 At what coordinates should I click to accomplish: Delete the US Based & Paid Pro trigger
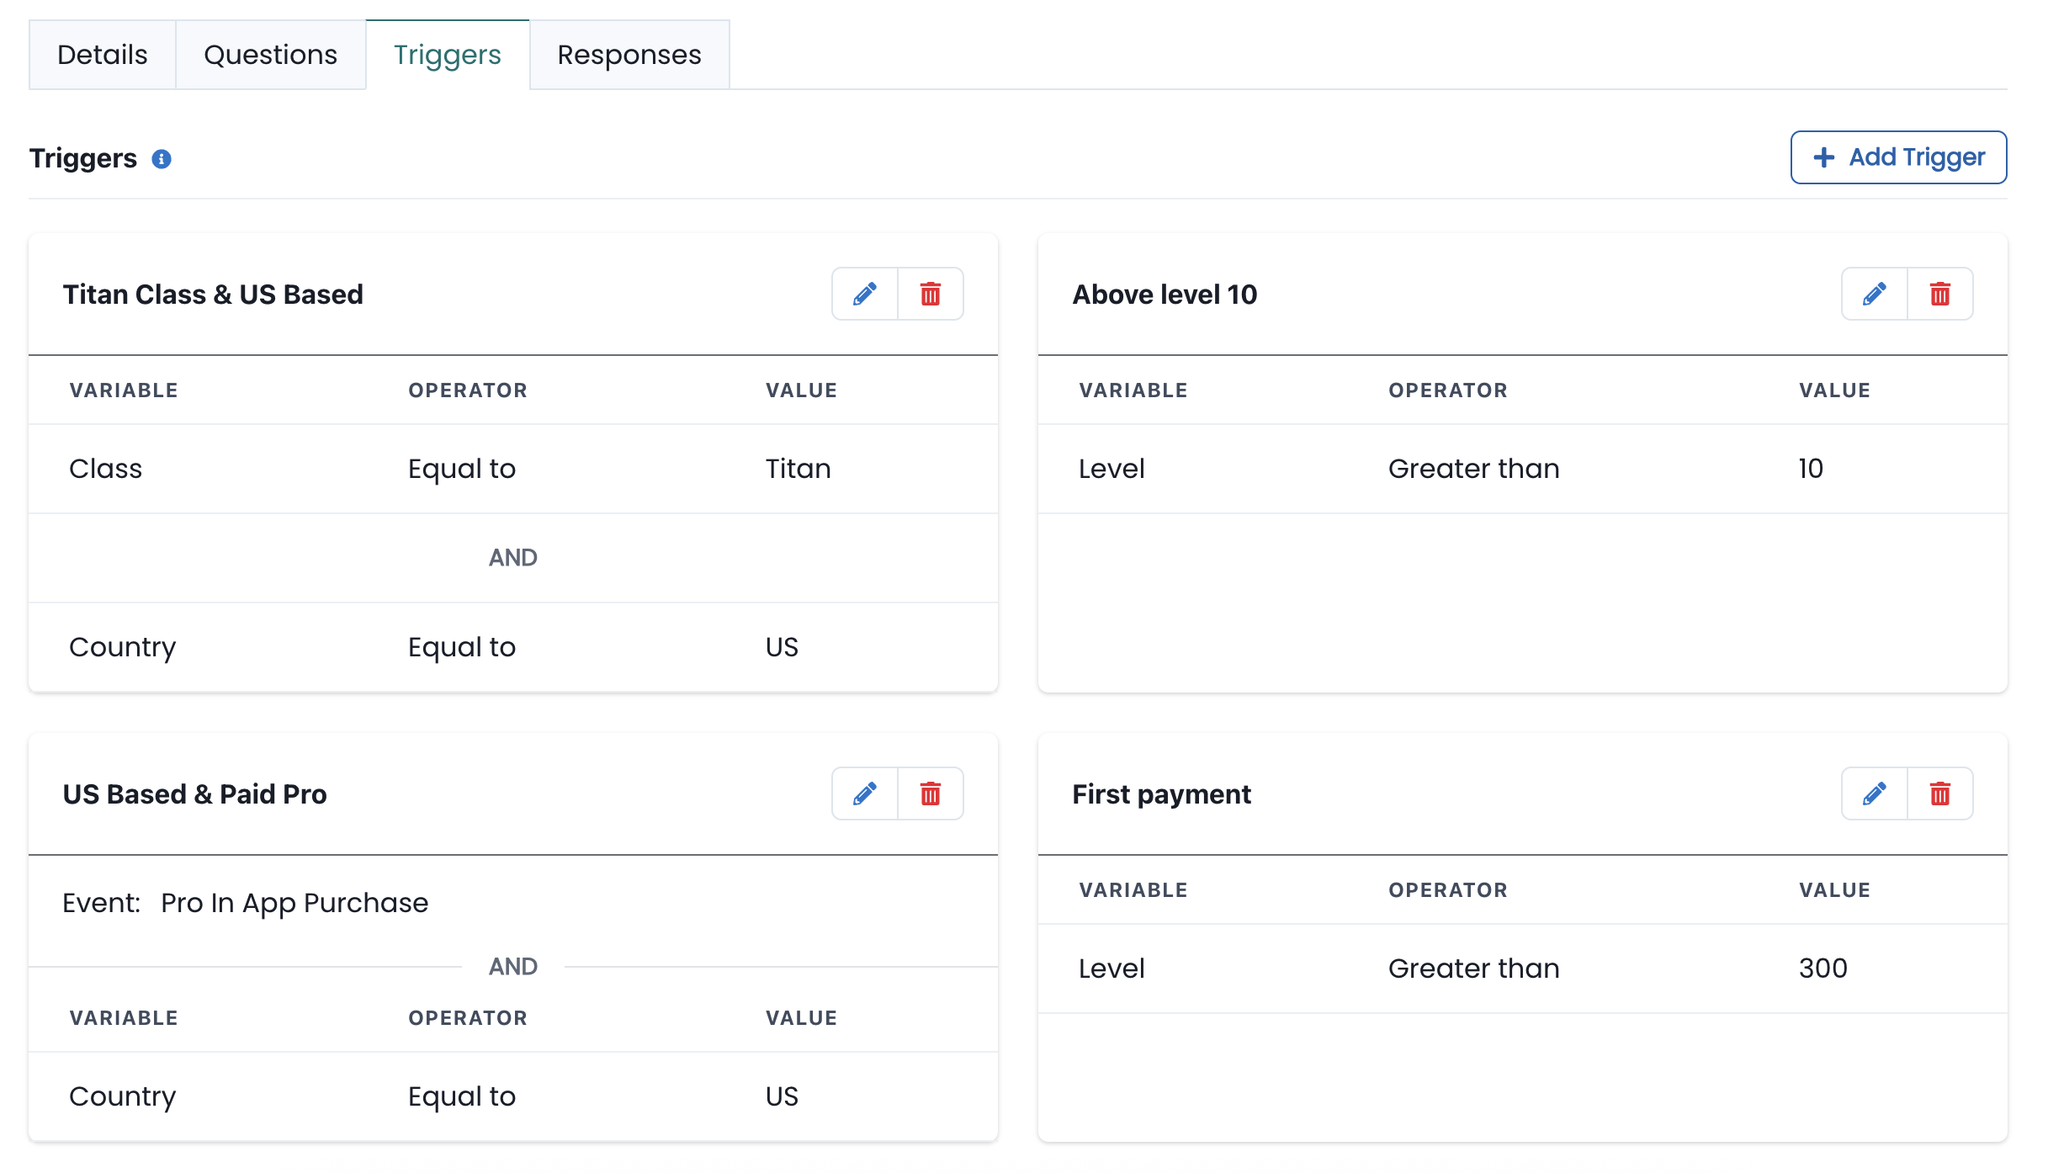(930, 794)
